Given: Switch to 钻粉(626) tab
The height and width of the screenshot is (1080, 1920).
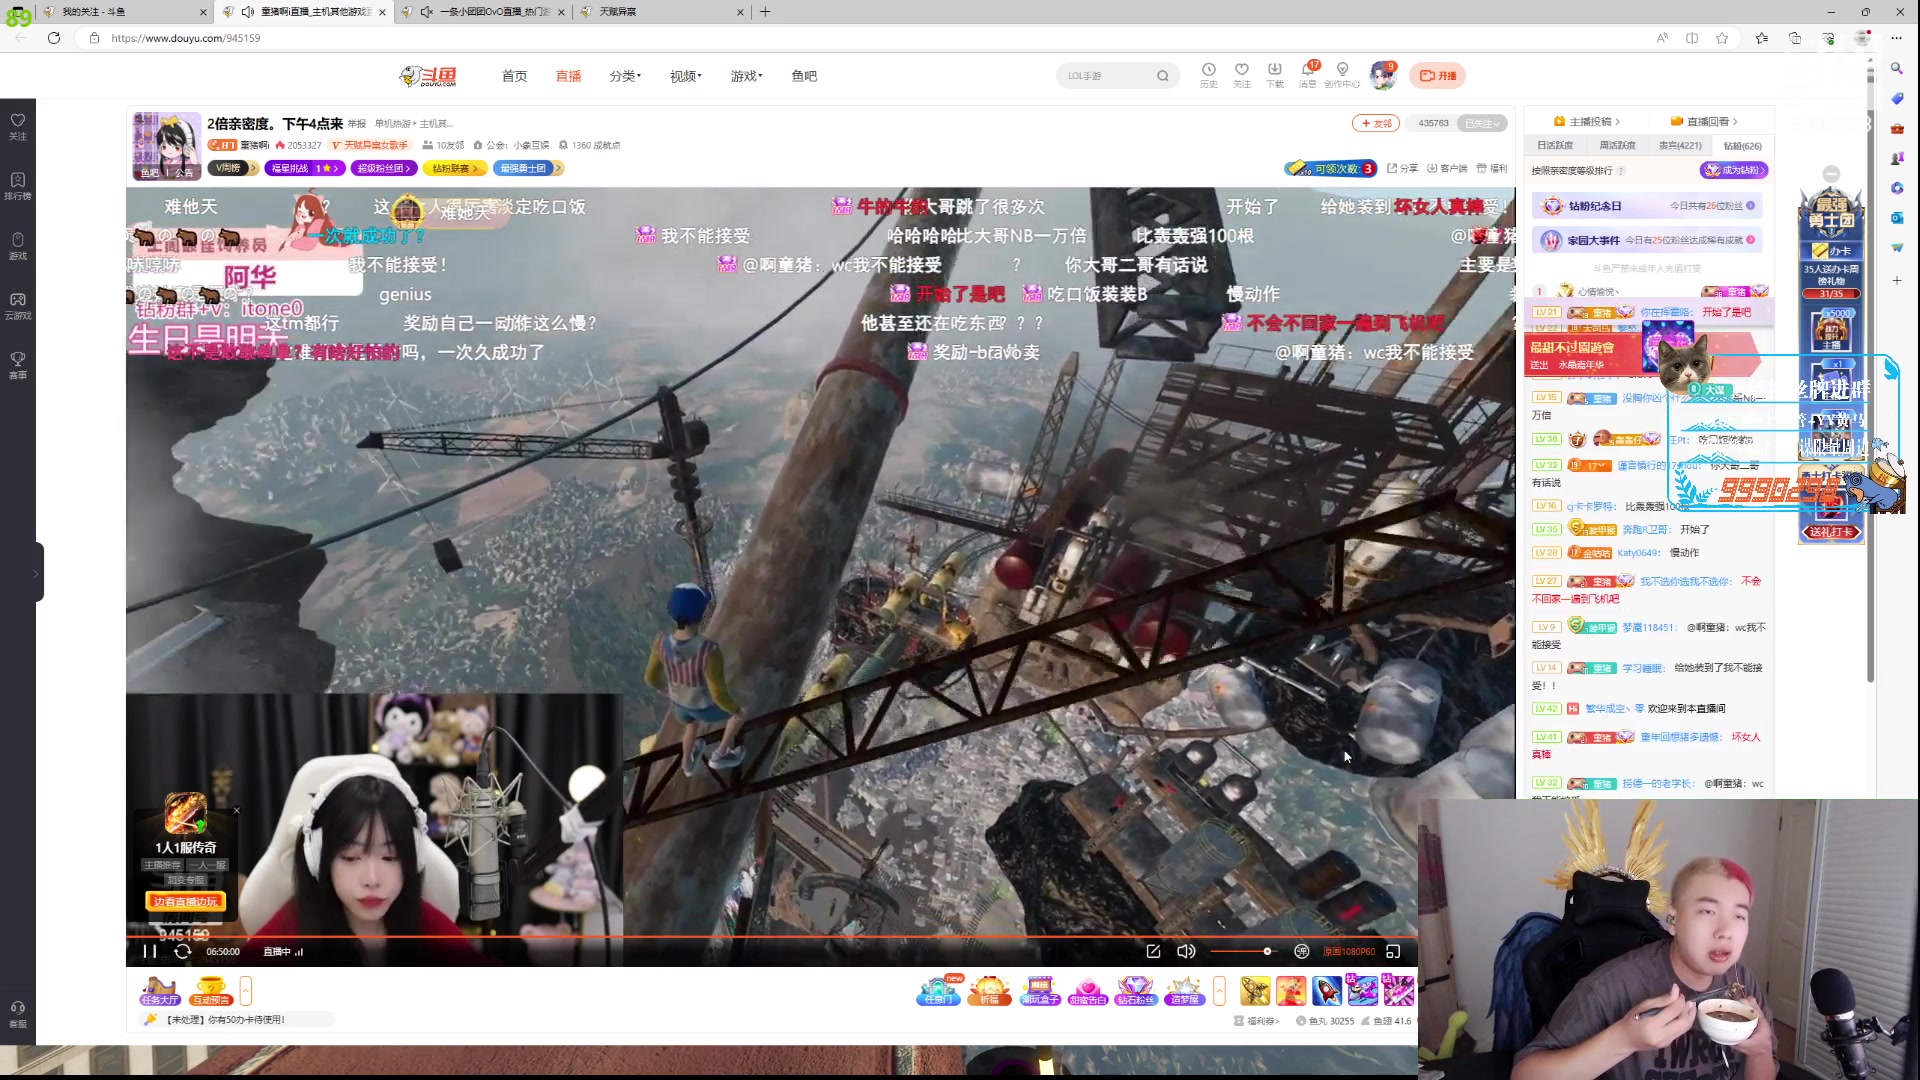Looking at the screenshot, I should [x=1743, y=145].
